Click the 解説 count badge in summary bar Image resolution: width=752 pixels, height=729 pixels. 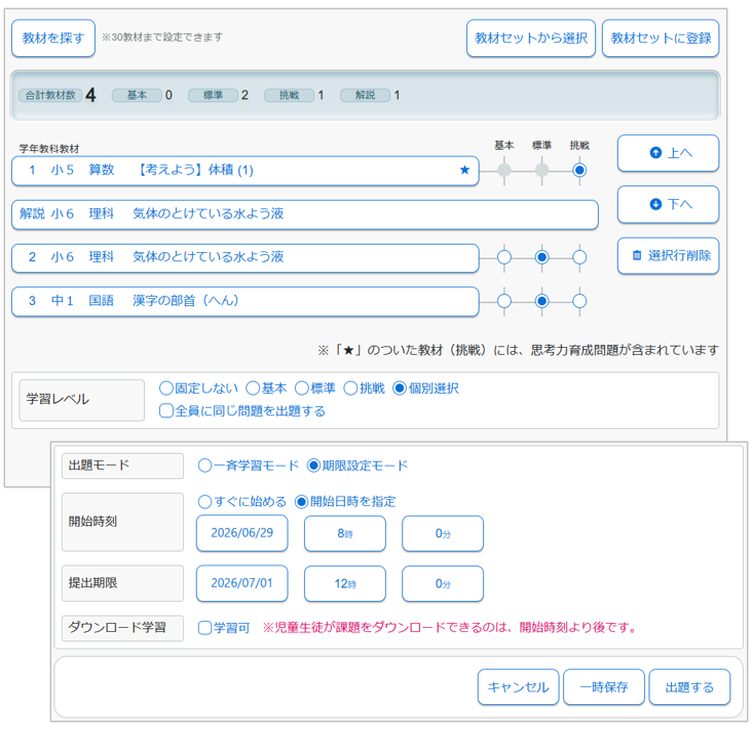365,95
